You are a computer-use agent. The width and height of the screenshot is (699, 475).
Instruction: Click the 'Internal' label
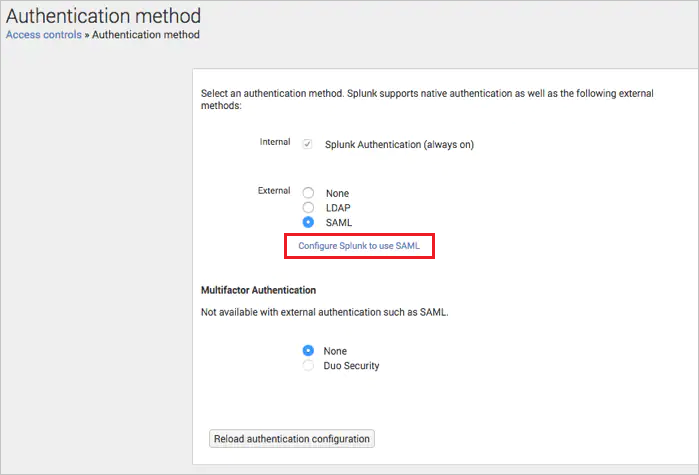click(x=275, y=142)
